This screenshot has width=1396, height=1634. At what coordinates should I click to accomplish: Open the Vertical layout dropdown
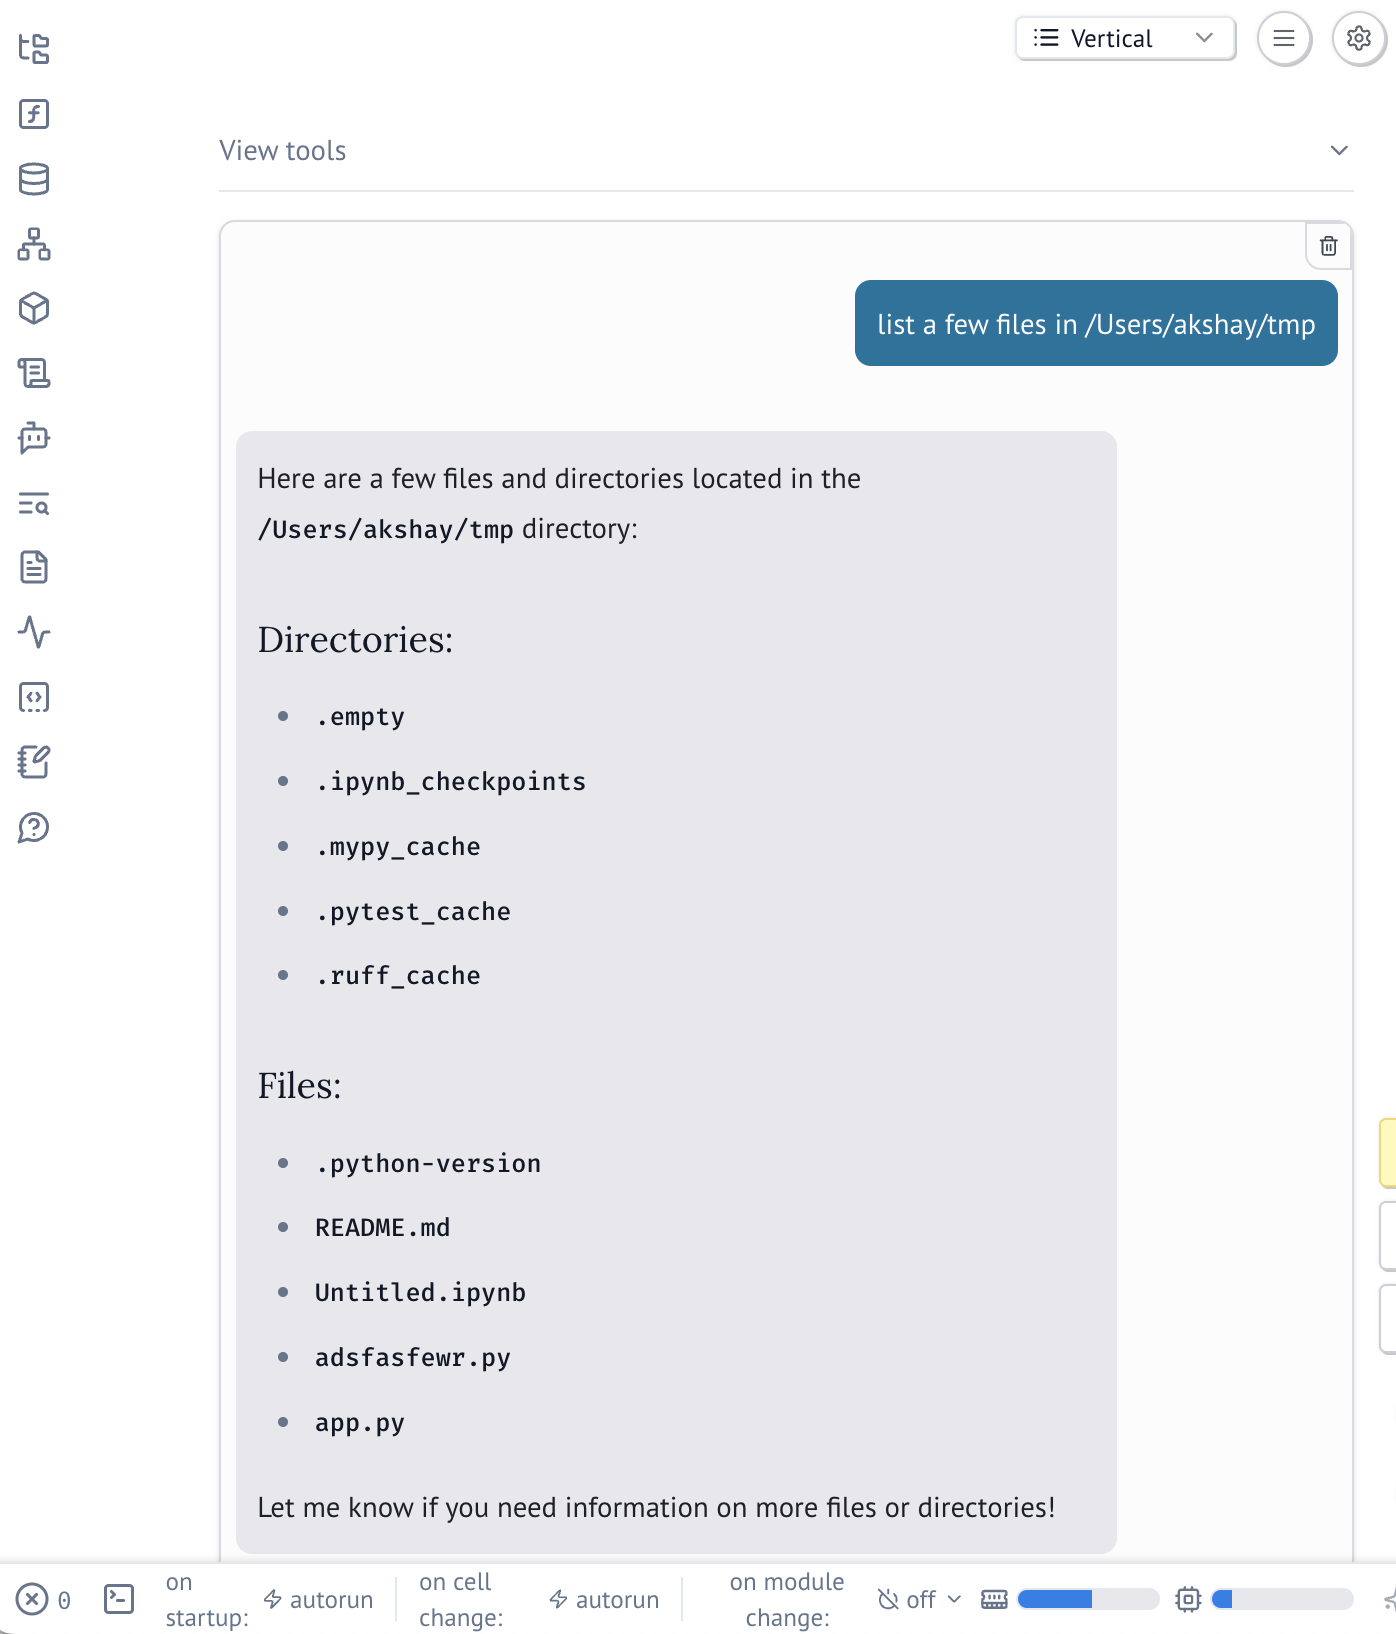pos(1125,39)
